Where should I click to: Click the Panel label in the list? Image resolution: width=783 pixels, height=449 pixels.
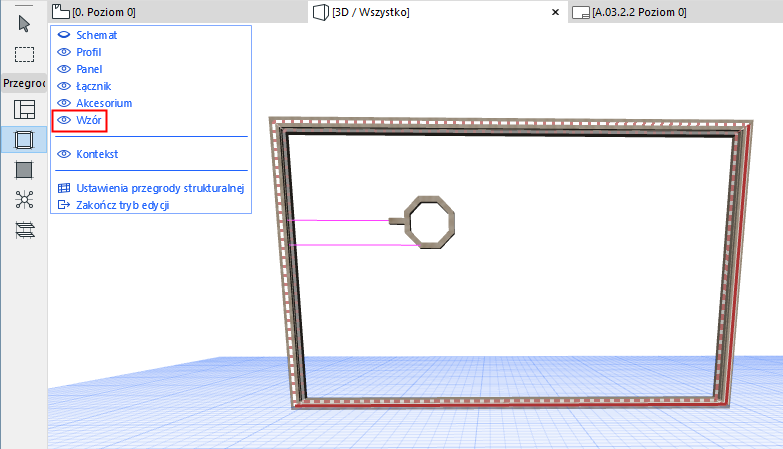tap(89, 69)
